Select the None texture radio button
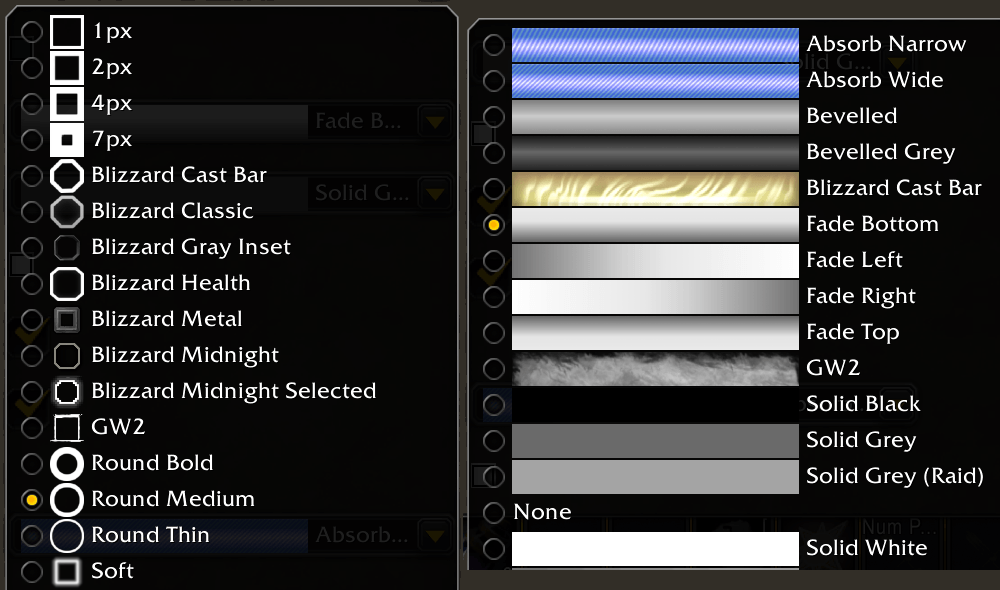The width and height of the screenshot is (1000, 590). [494, 512]
